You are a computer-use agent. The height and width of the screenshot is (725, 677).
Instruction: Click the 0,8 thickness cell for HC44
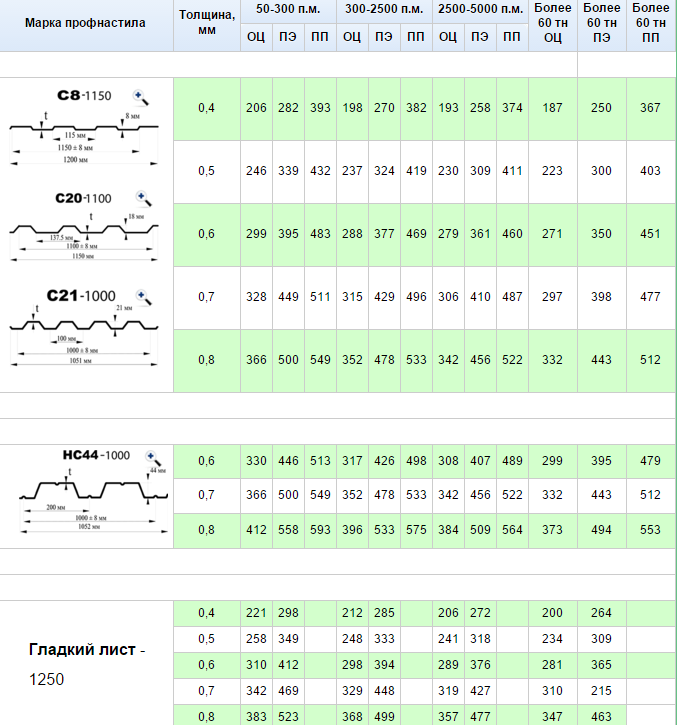[x=206, y=530]
